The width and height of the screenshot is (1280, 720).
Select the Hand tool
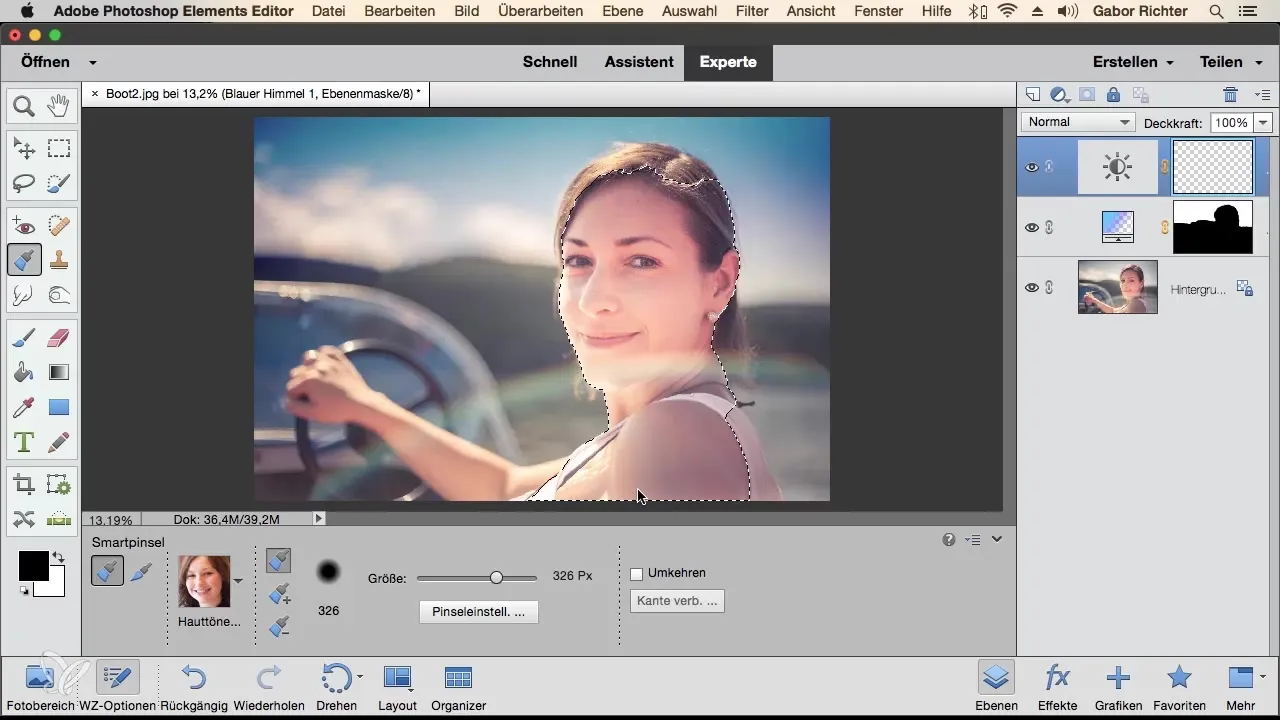59,105
